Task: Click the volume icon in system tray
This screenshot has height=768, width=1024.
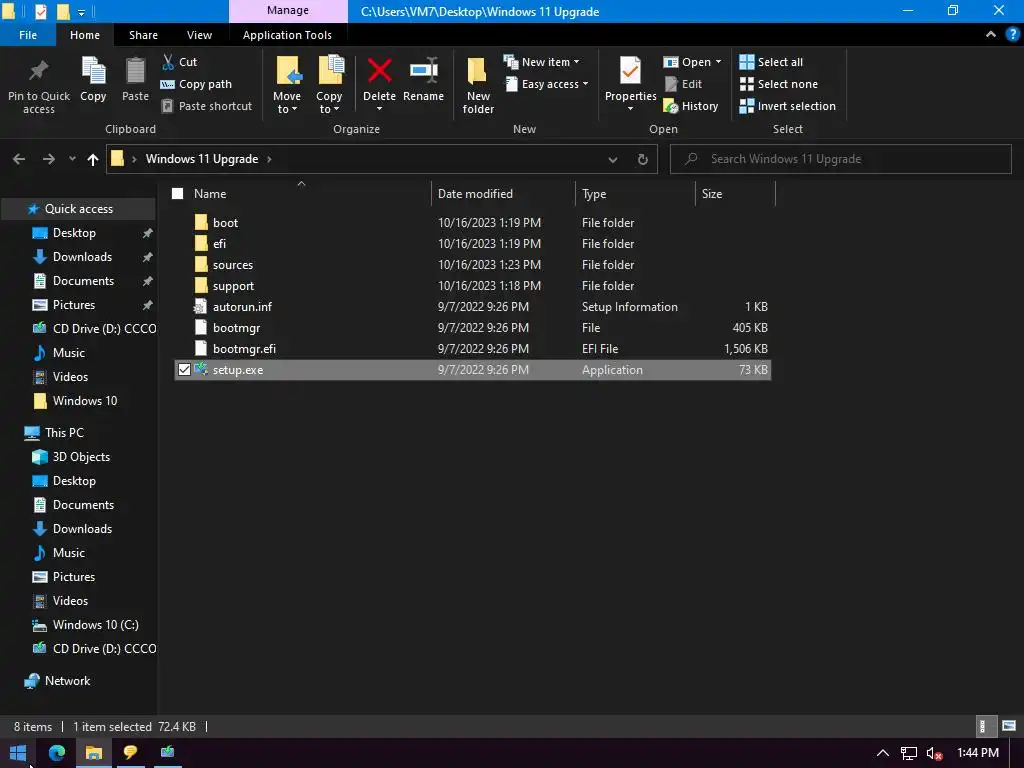Action: point(934,753)
